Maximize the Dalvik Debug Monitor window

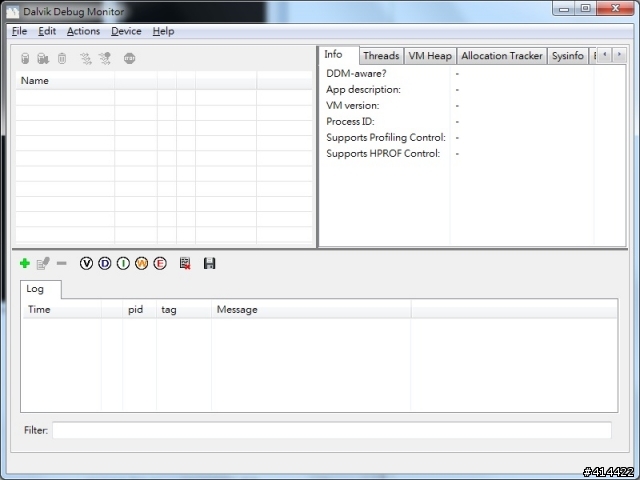pyautogui.click(x=586, y=9)
